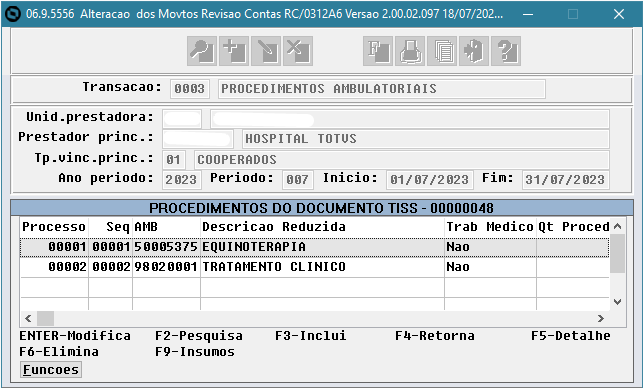643x388 pixels.
Task: Click AMB code 98020001
Action: click(166, 267)
